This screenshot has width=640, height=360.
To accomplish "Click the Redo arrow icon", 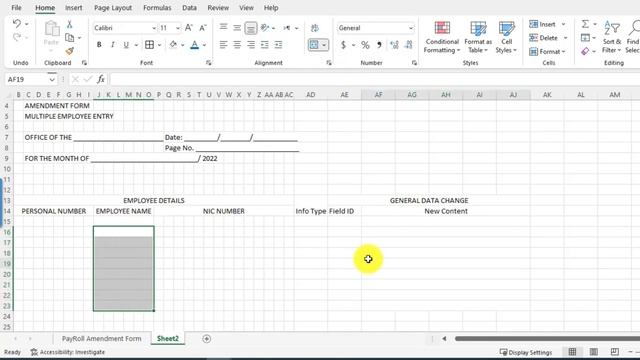I will (17, 38).
